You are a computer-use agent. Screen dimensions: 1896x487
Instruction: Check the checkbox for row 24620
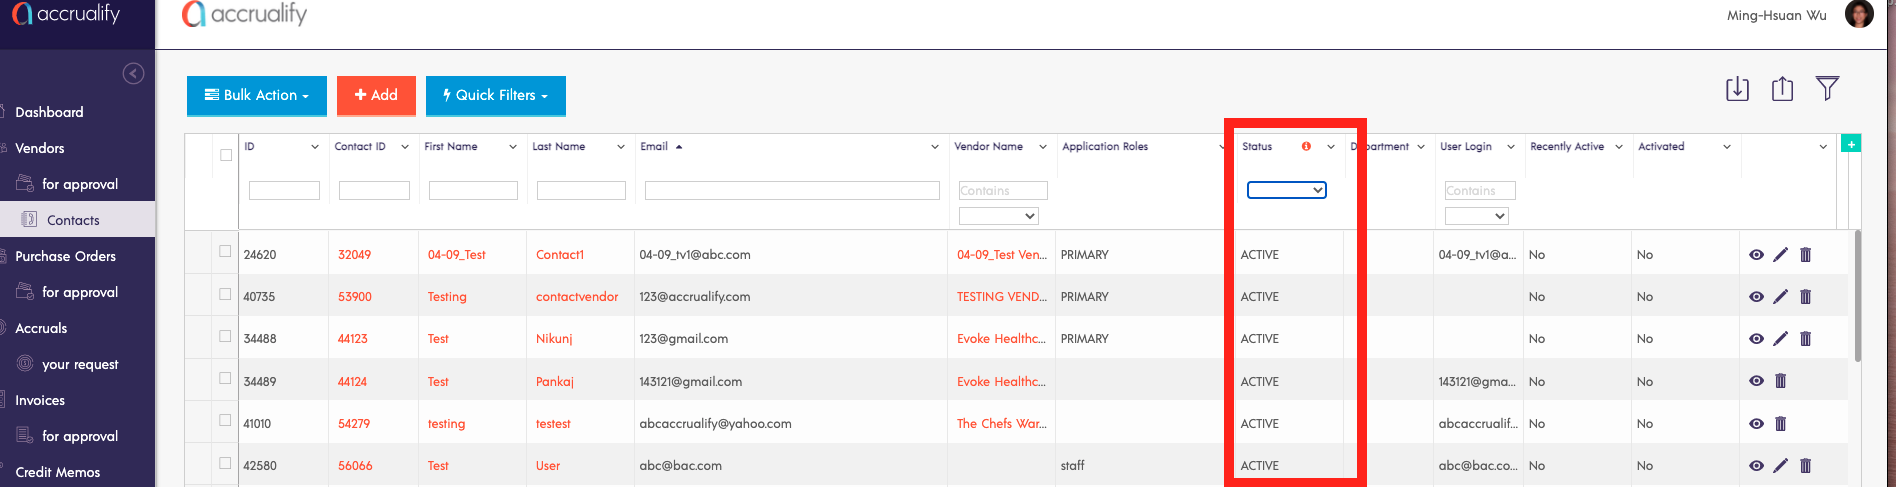225,252
